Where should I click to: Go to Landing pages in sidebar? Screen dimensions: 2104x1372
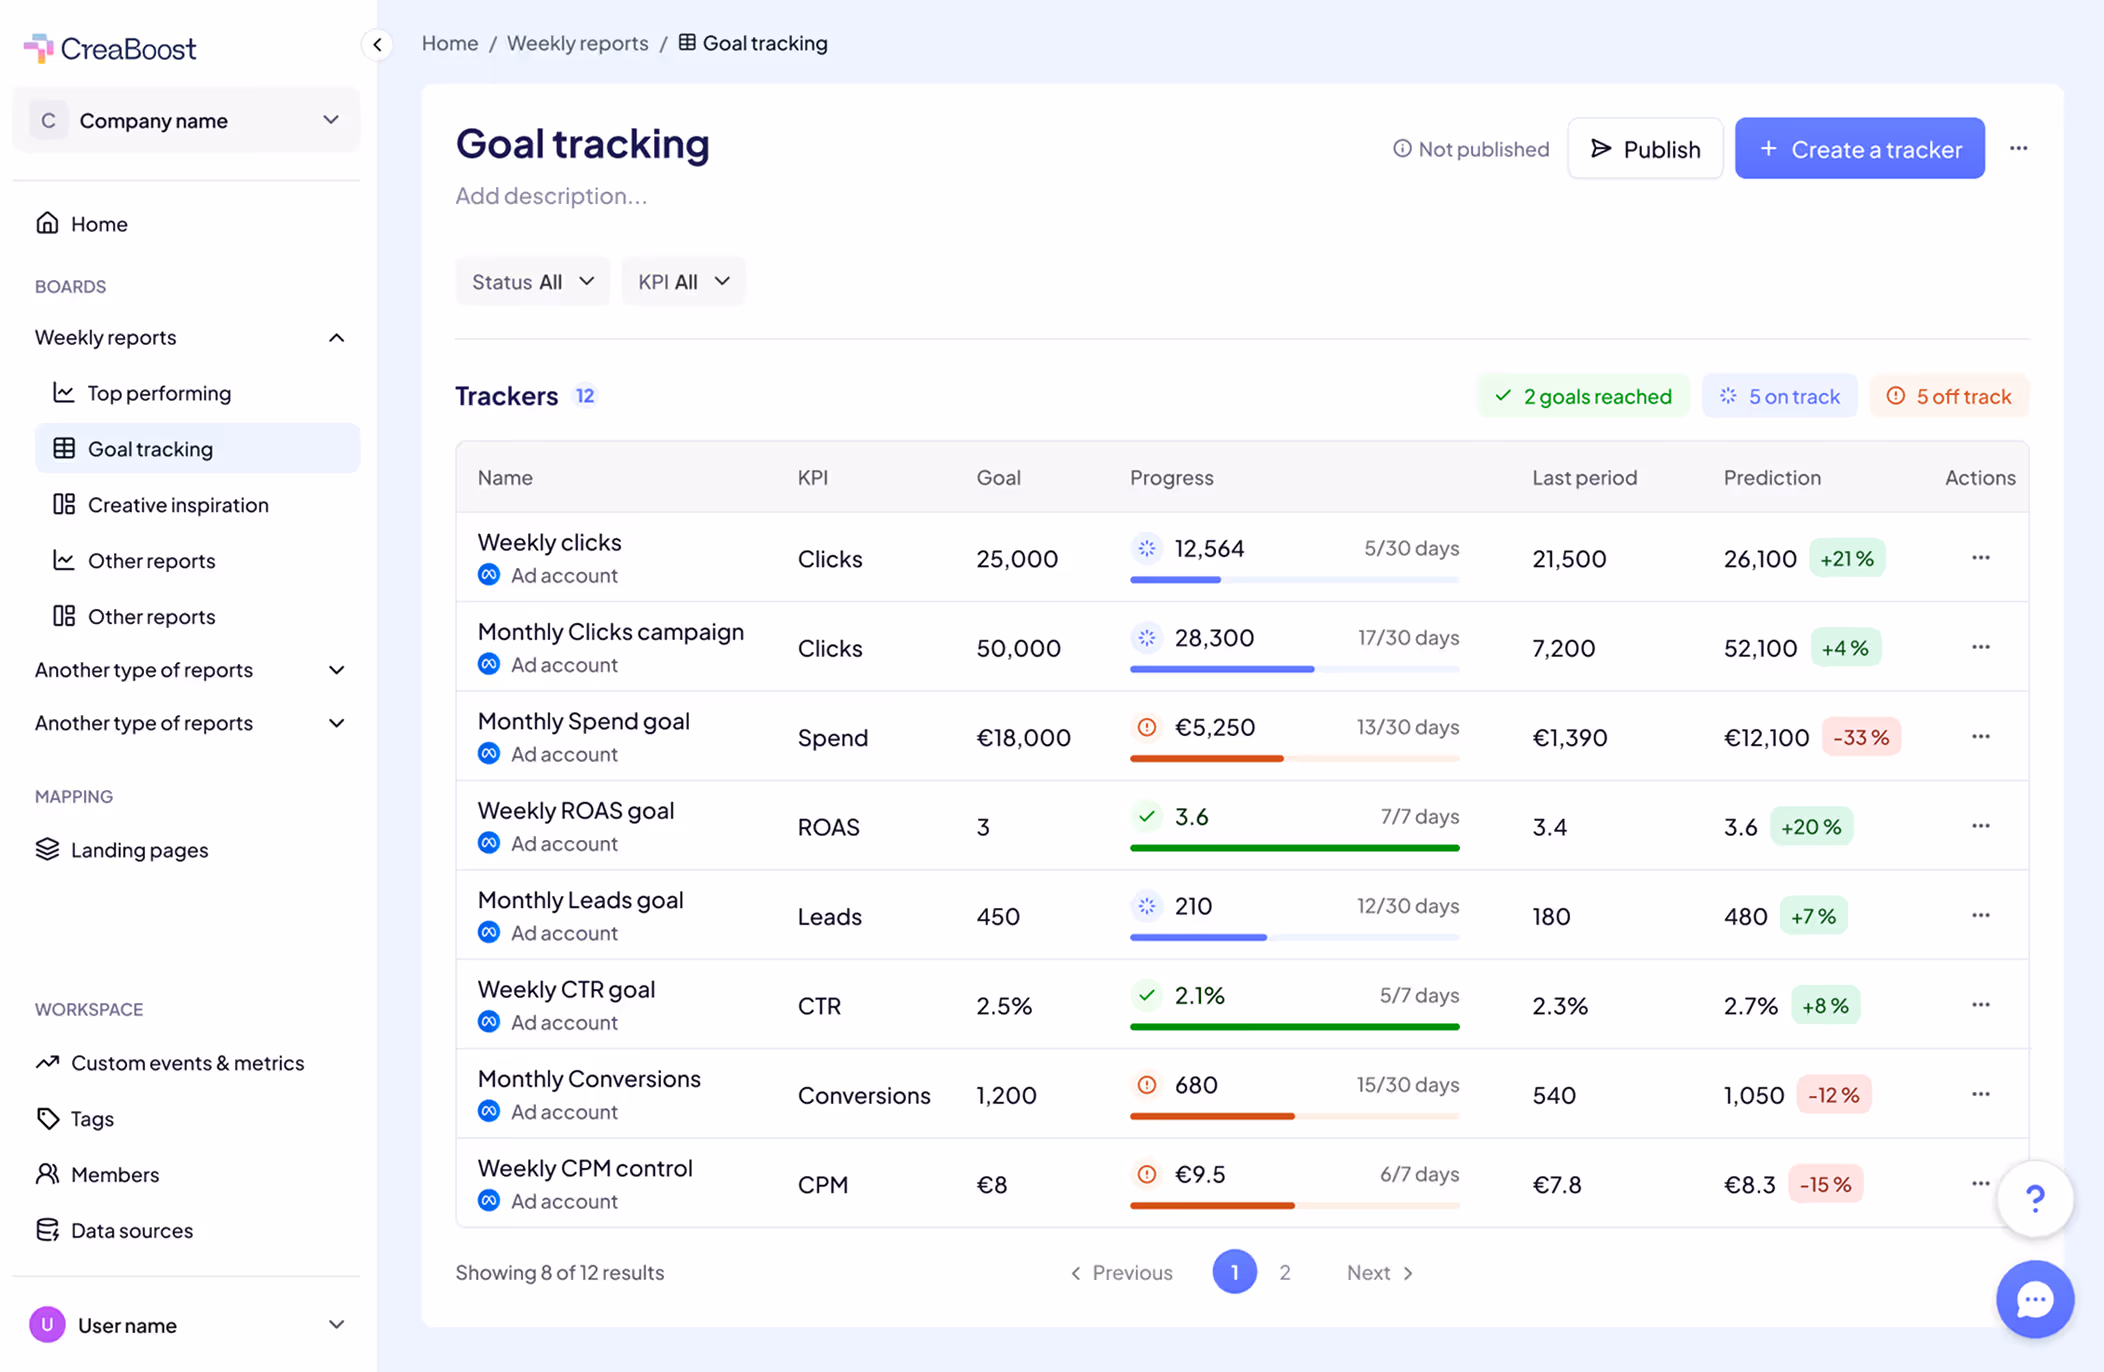[x=139, y=850]
